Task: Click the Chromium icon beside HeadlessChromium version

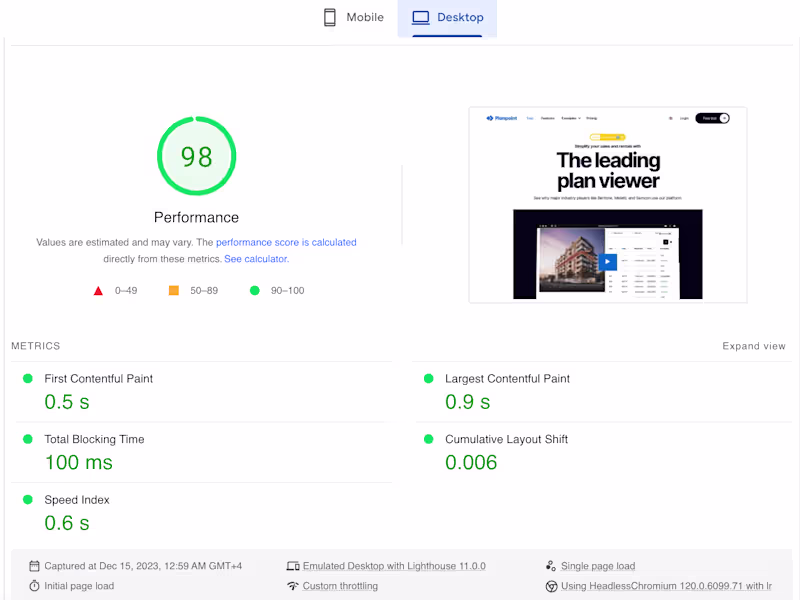Action: point(551,586)
